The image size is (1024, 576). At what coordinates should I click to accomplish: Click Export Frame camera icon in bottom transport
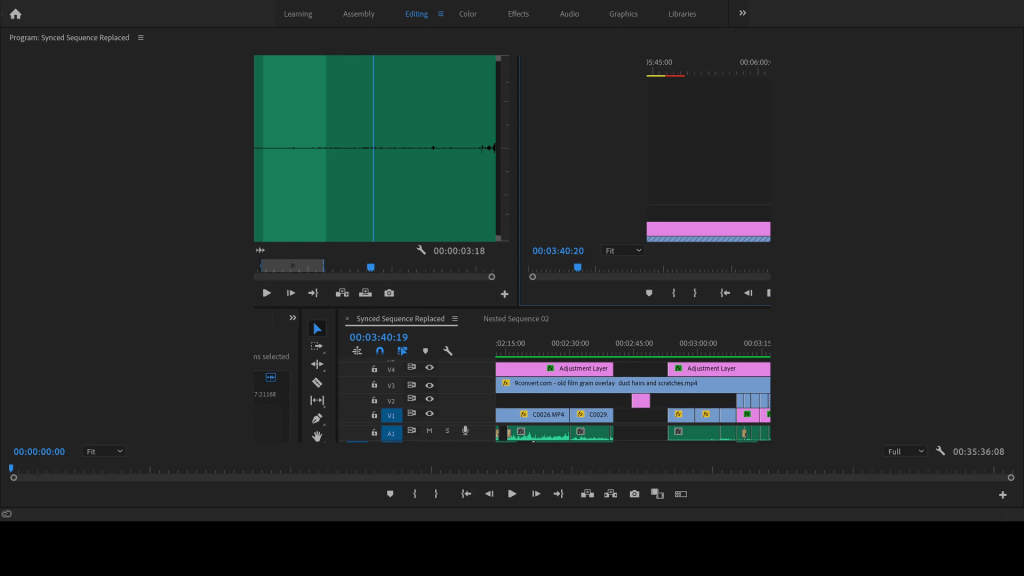point(634,494)
